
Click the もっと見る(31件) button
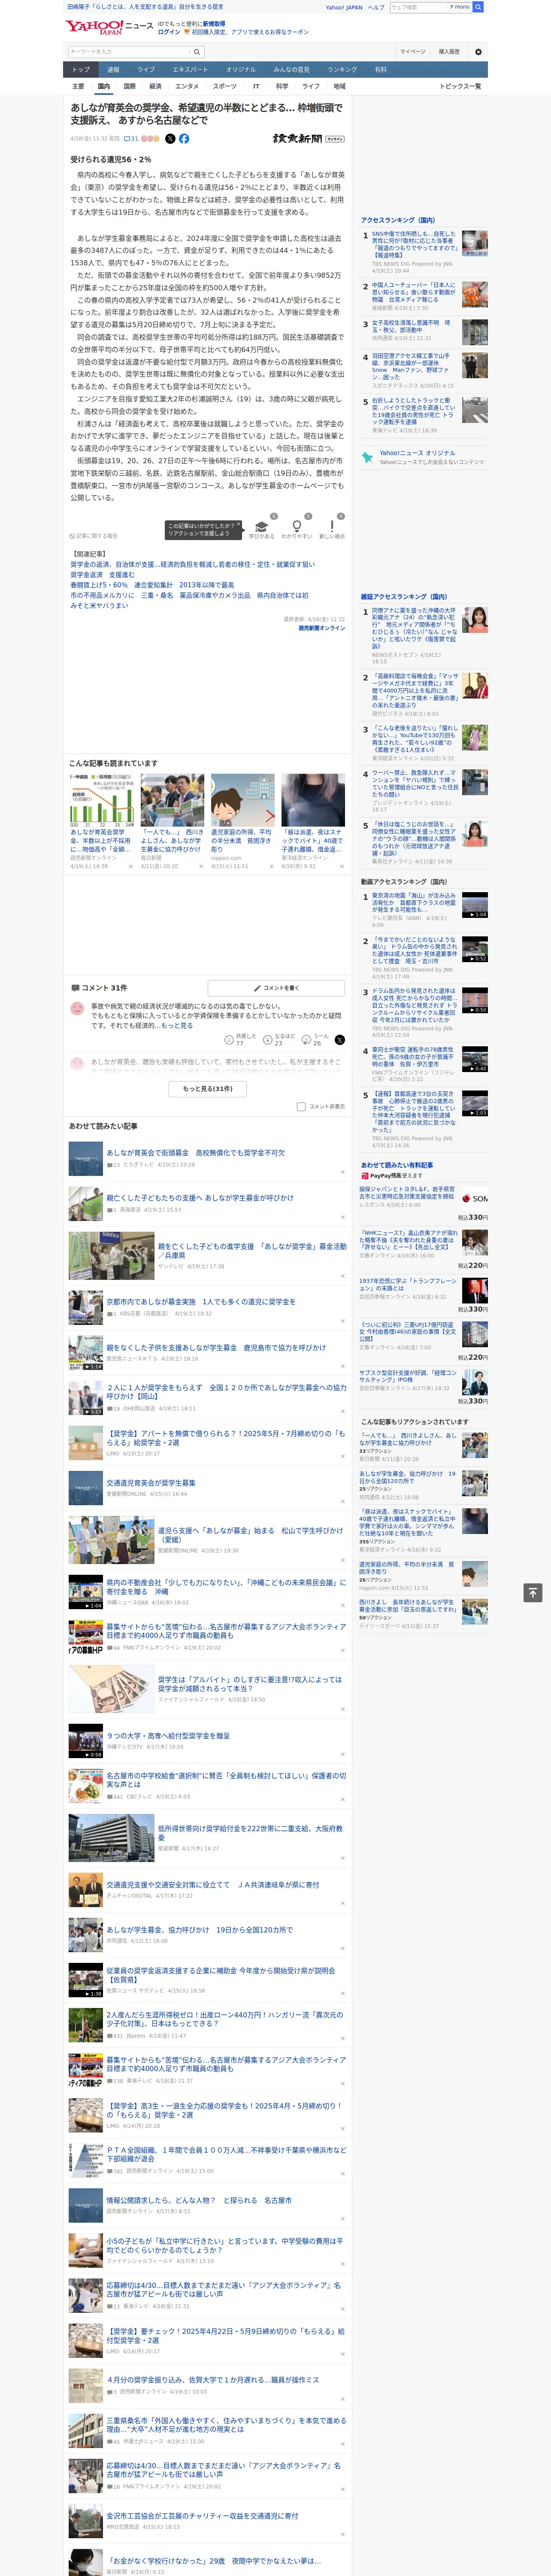pos(207,1088)
